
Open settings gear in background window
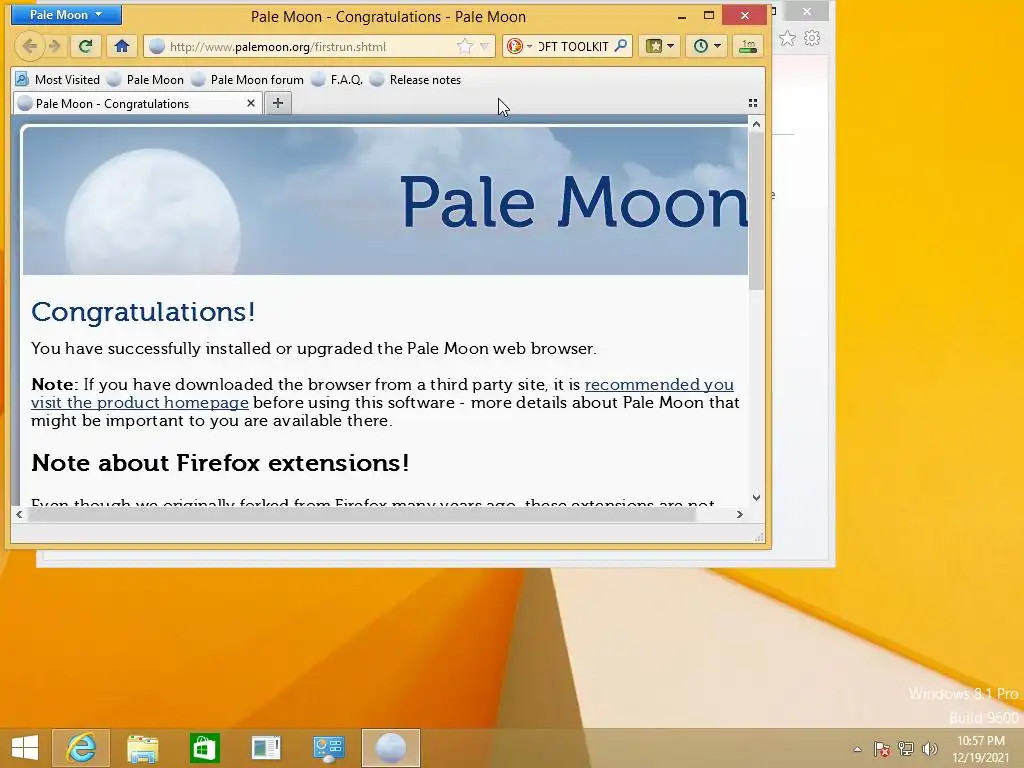(x=812, y=39)
